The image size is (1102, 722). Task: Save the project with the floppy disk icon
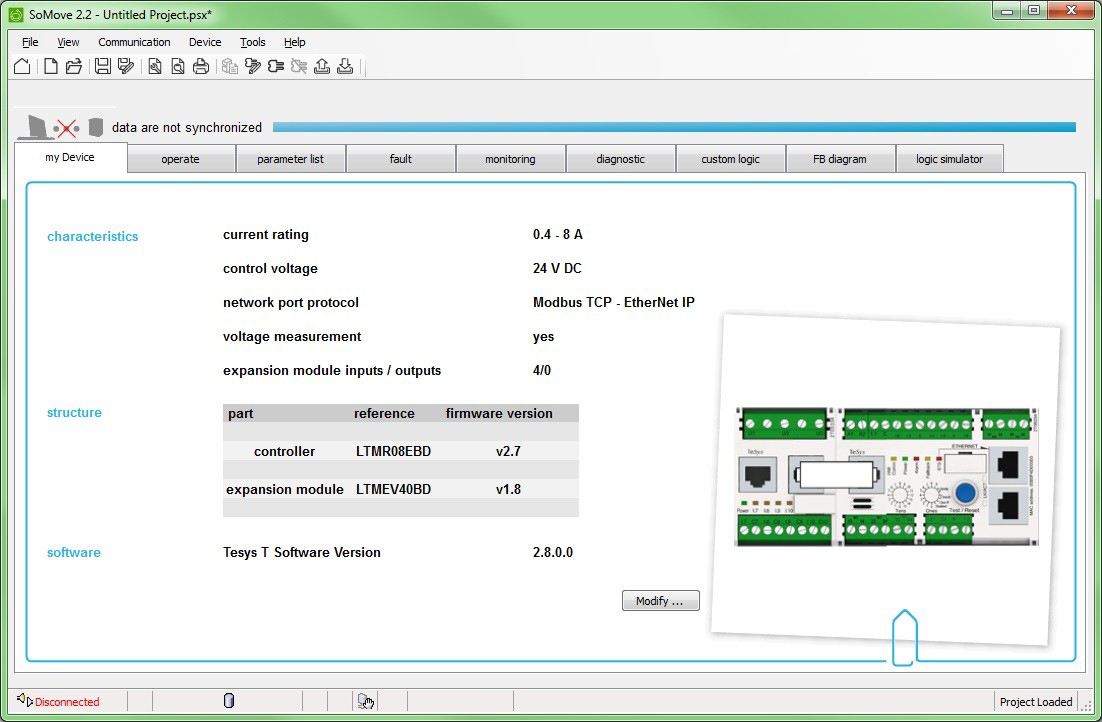point(103,66)
